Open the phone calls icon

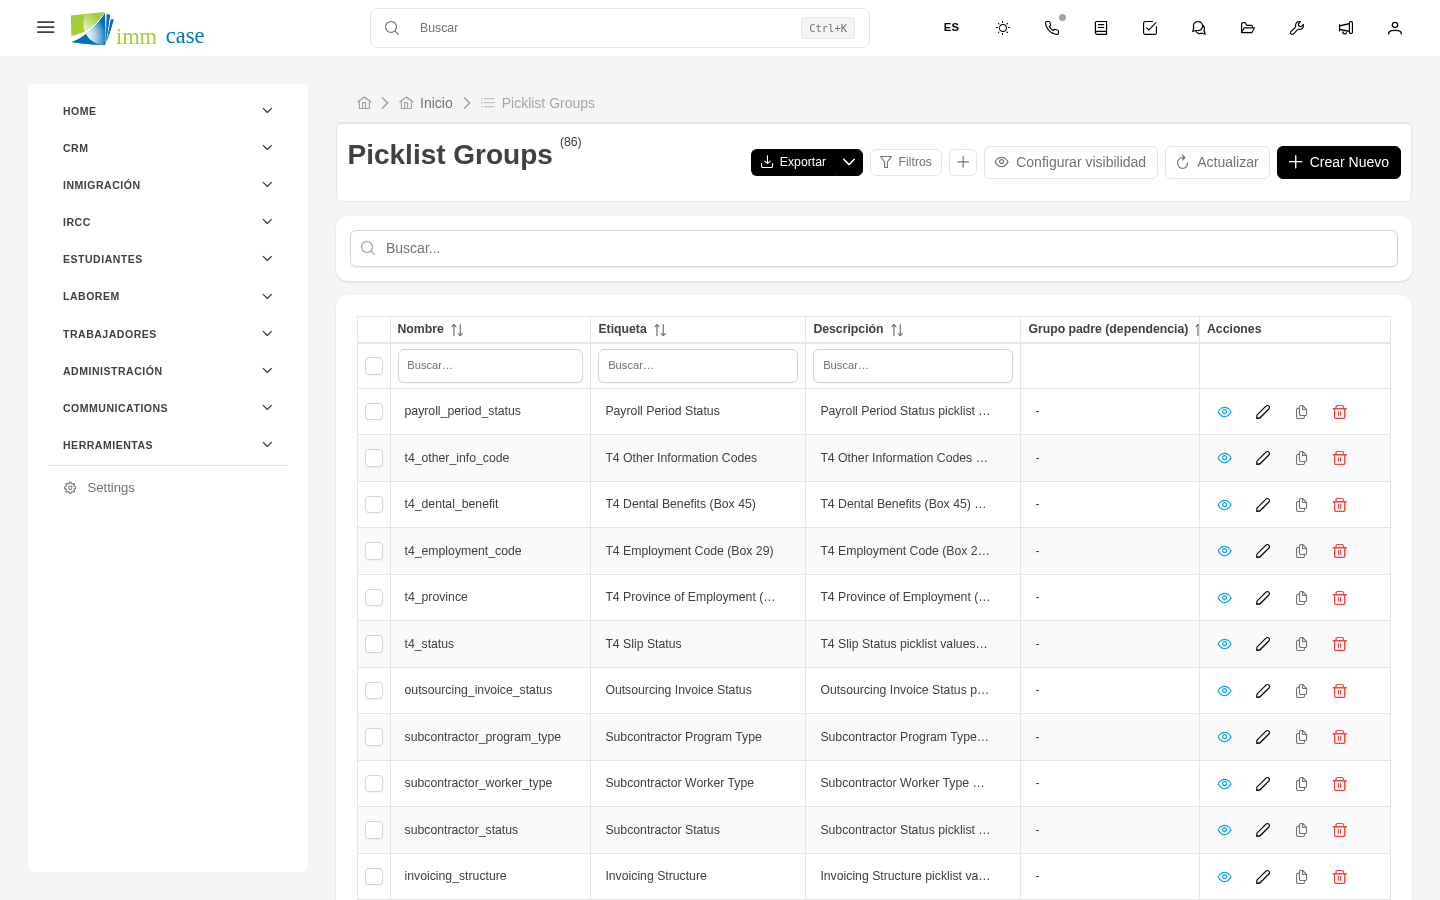tap(1052, 28)
